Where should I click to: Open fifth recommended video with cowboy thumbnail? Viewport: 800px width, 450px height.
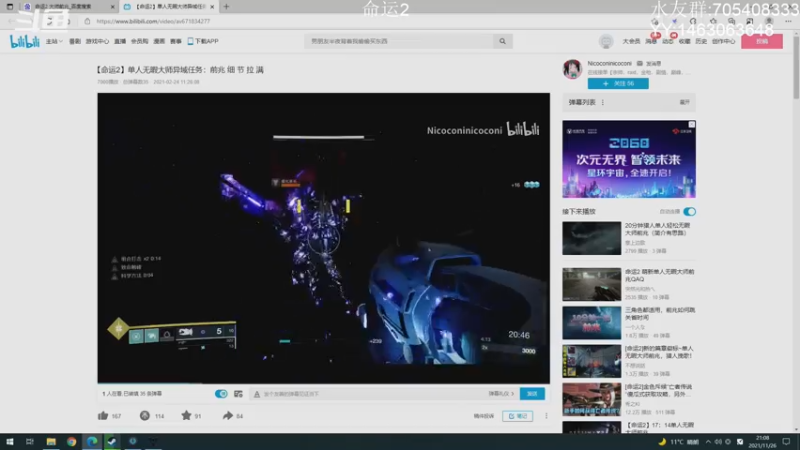coord(592,399)
